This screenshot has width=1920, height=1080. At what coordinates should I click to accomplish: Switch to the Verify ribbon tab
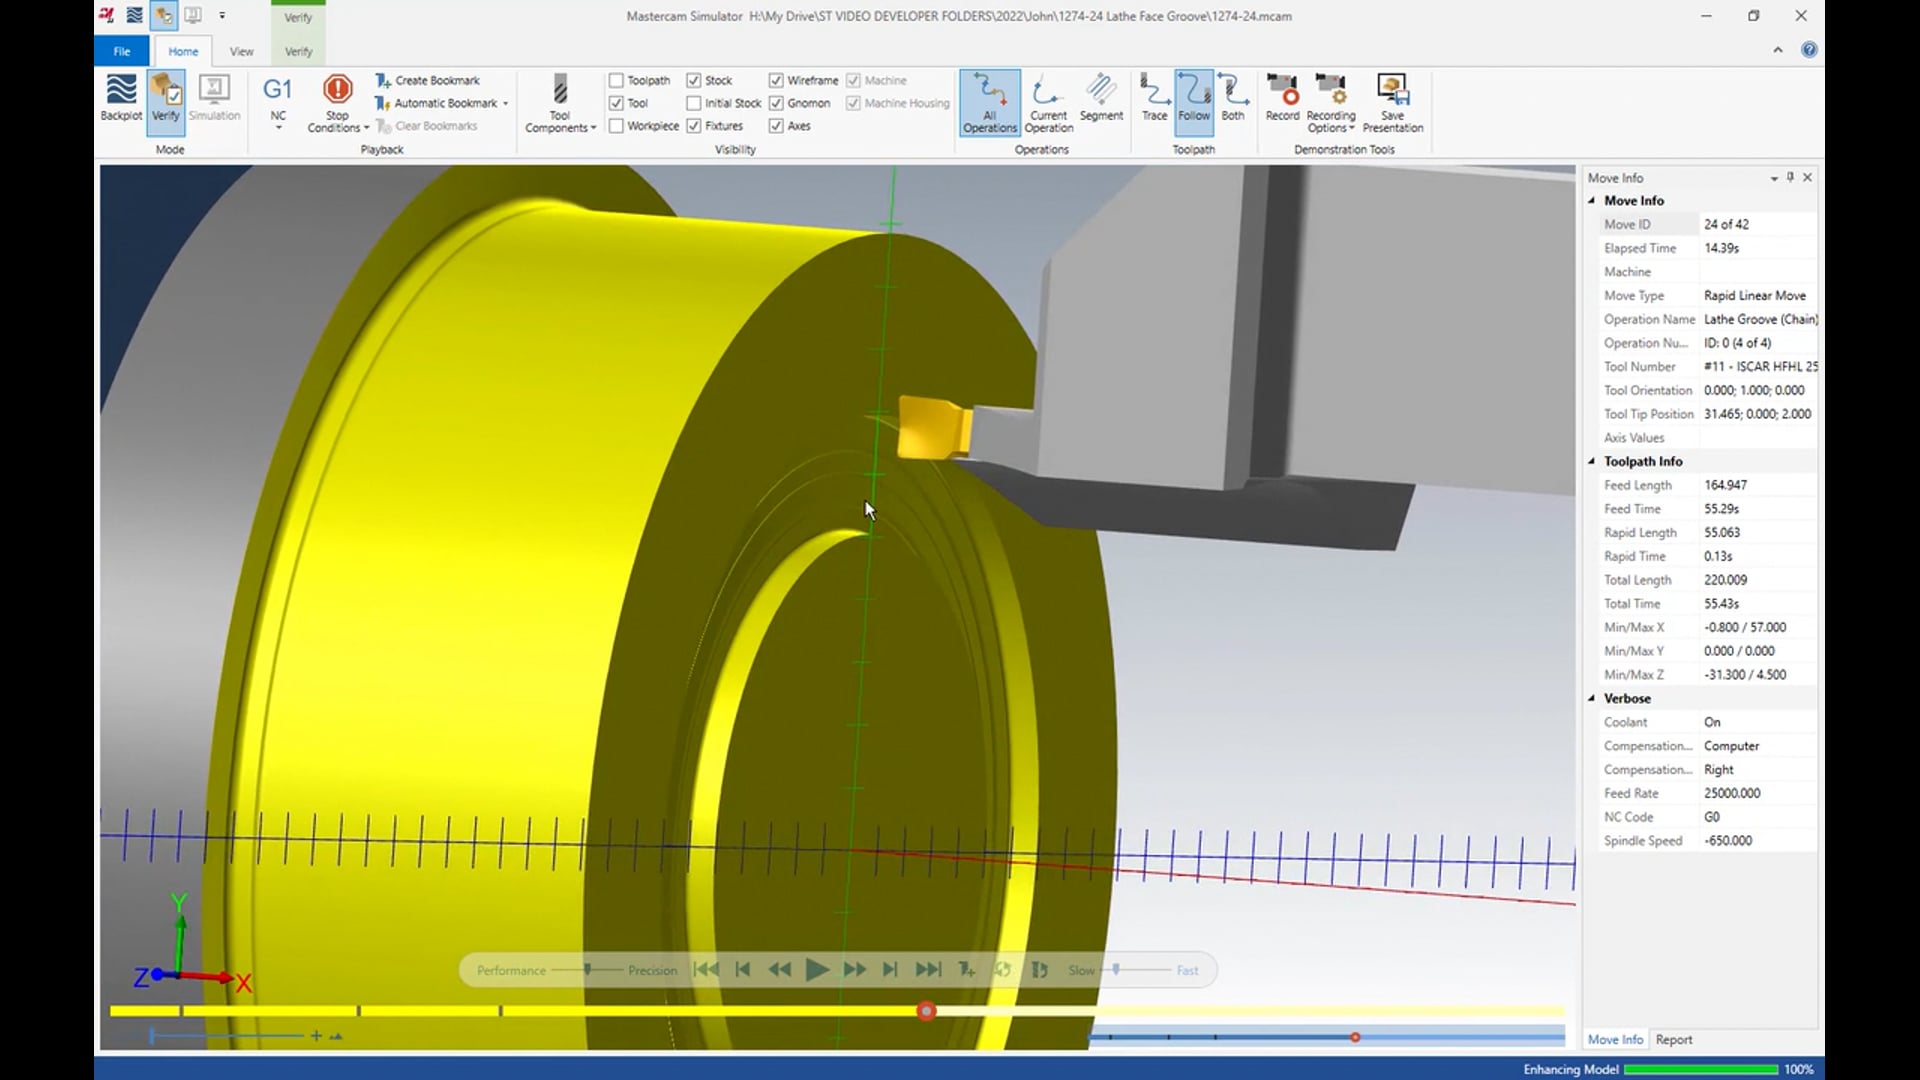(298, 51)
